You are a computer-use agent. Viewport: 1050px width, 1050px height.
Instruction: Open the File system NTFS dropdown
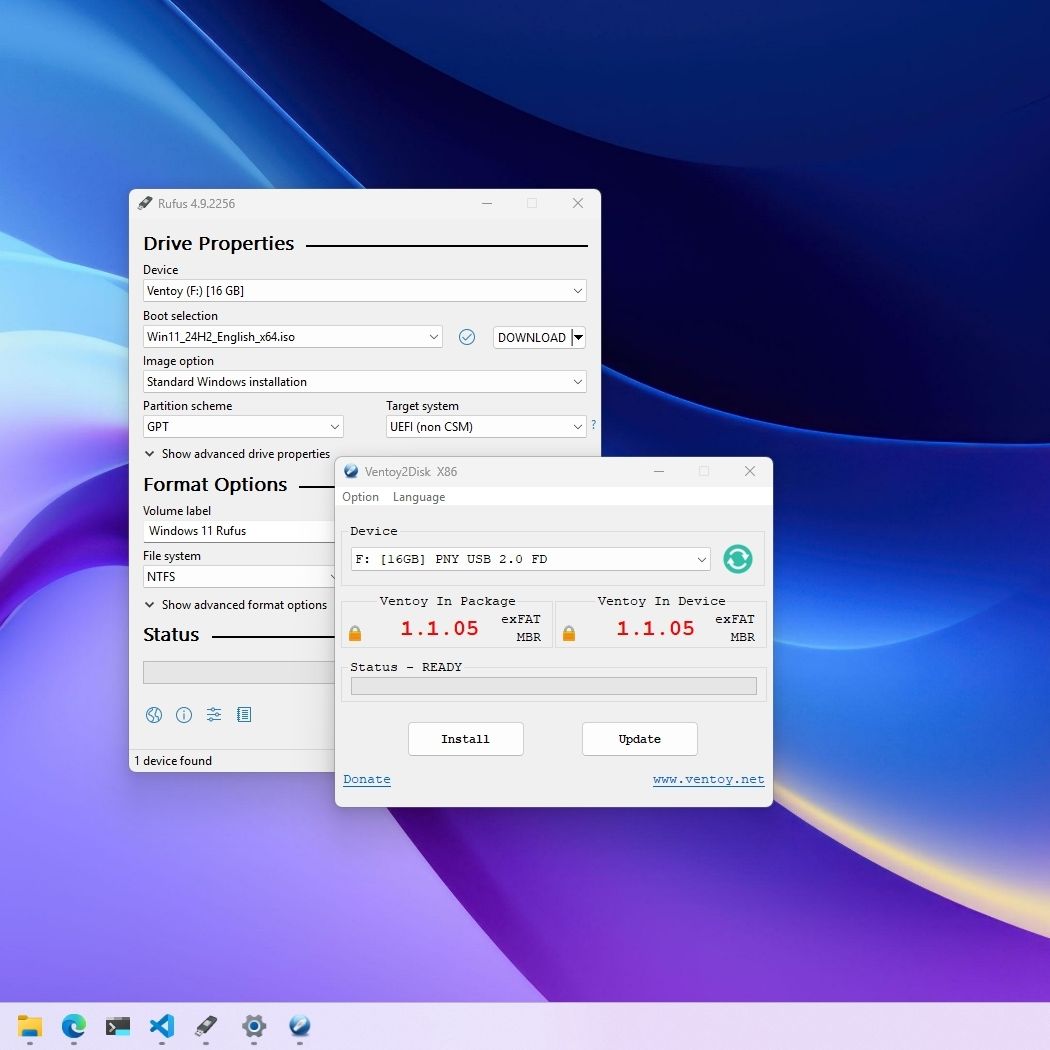pos(239,577)
